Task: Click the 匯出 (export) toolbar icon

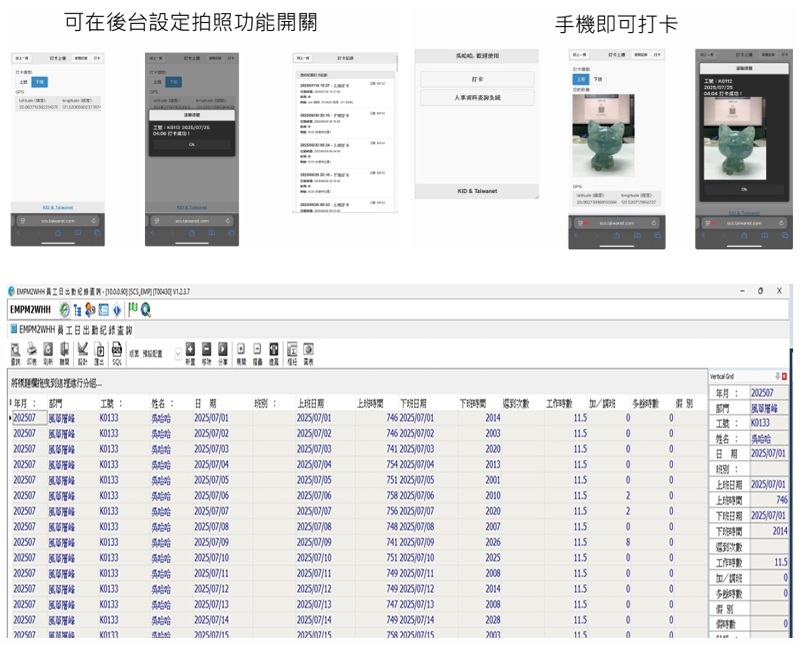Action: point(100,353)
